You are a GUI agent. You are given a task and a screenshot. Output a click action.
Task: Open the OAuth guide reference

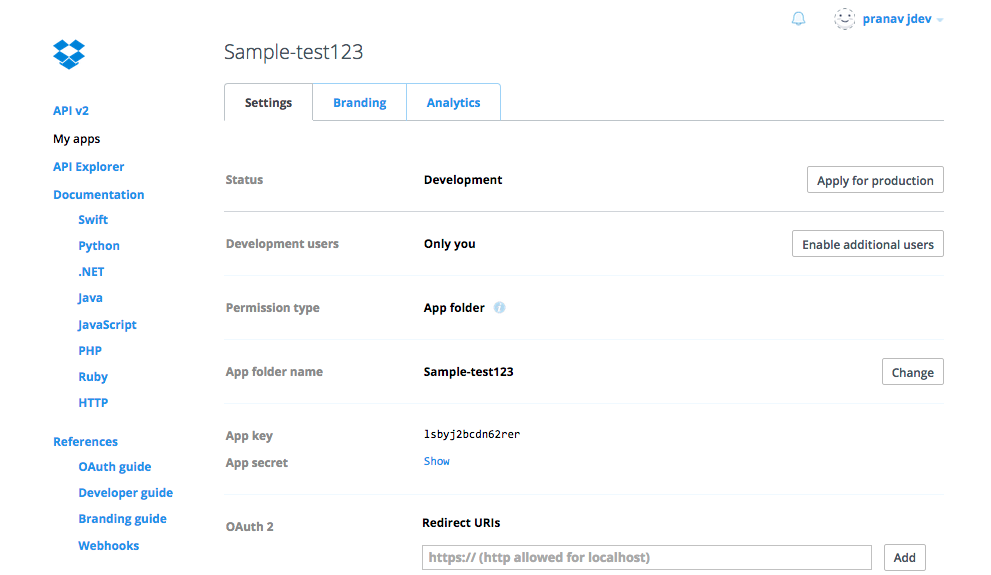click(115, 467)
